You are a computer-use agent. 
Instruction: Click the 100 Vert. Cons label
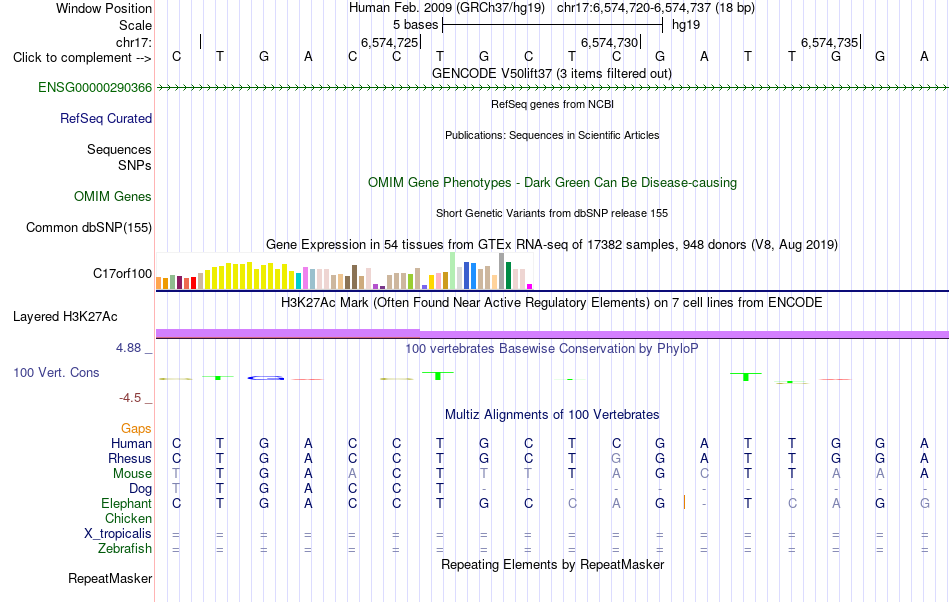click(x=56, y=373)
